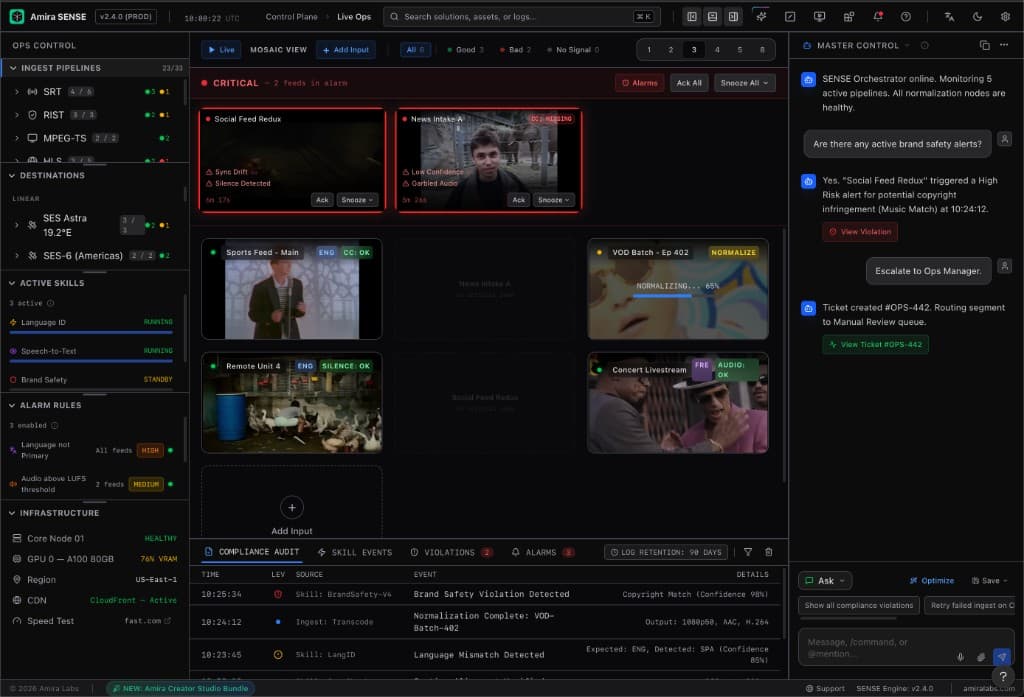The image size is (1024, 697).
Task: Open the monitor playback icon in the header
Action: [819, 16]
